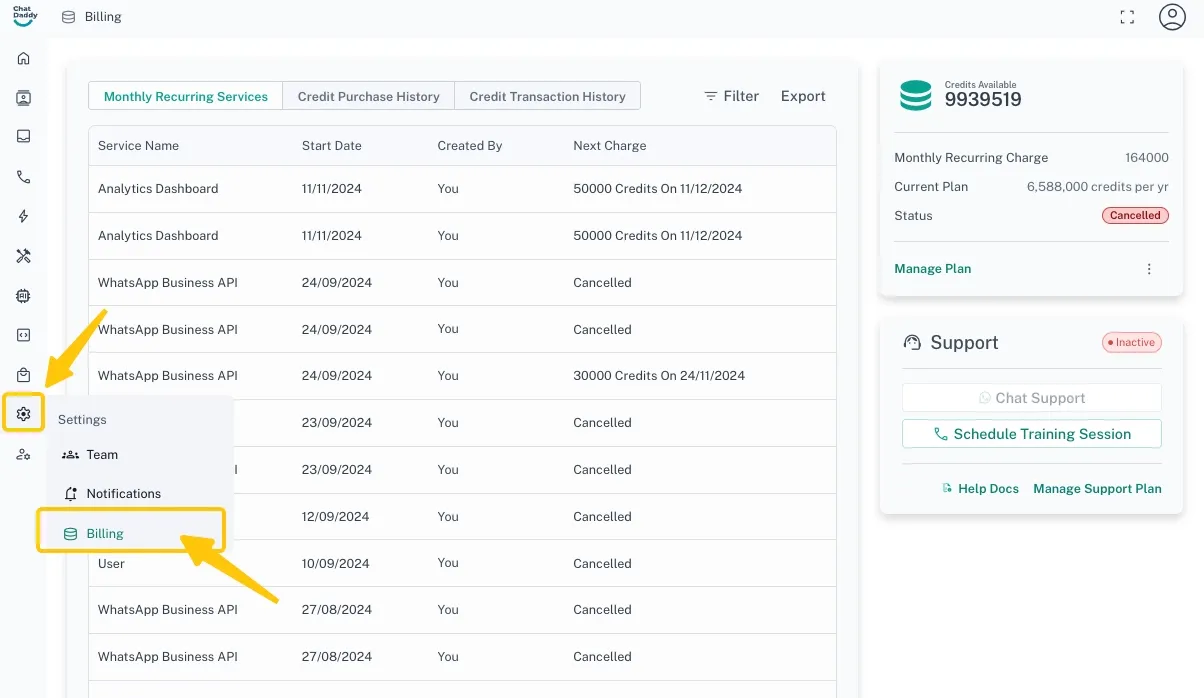This screenshot has height=698, width=1204.
Task: Select Team in the Settings menu
Action: pos(101,454)
